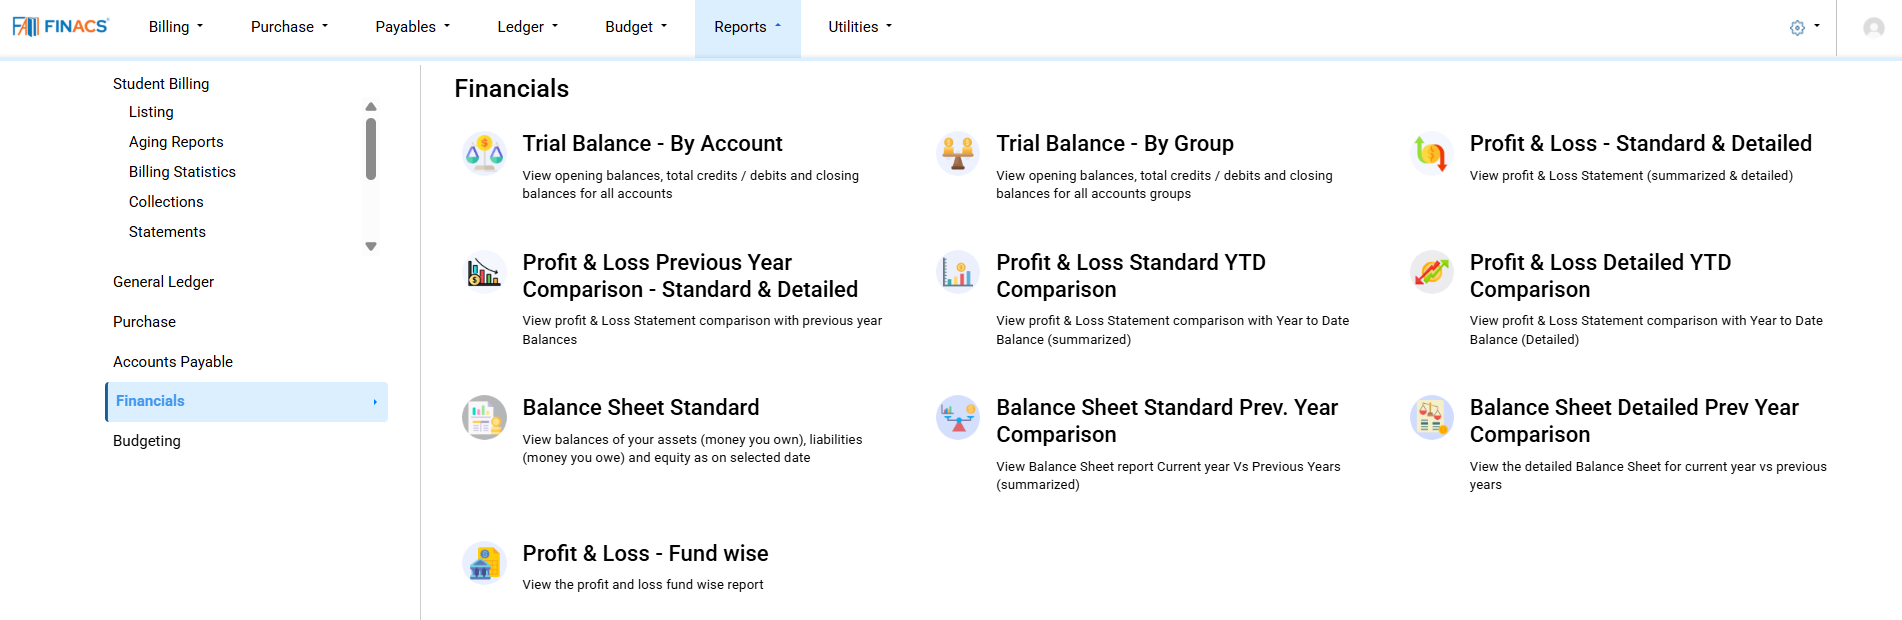Viewport: 1902px width, 620px height.
Task: Select the Reports menu
Action: (747, 27)
